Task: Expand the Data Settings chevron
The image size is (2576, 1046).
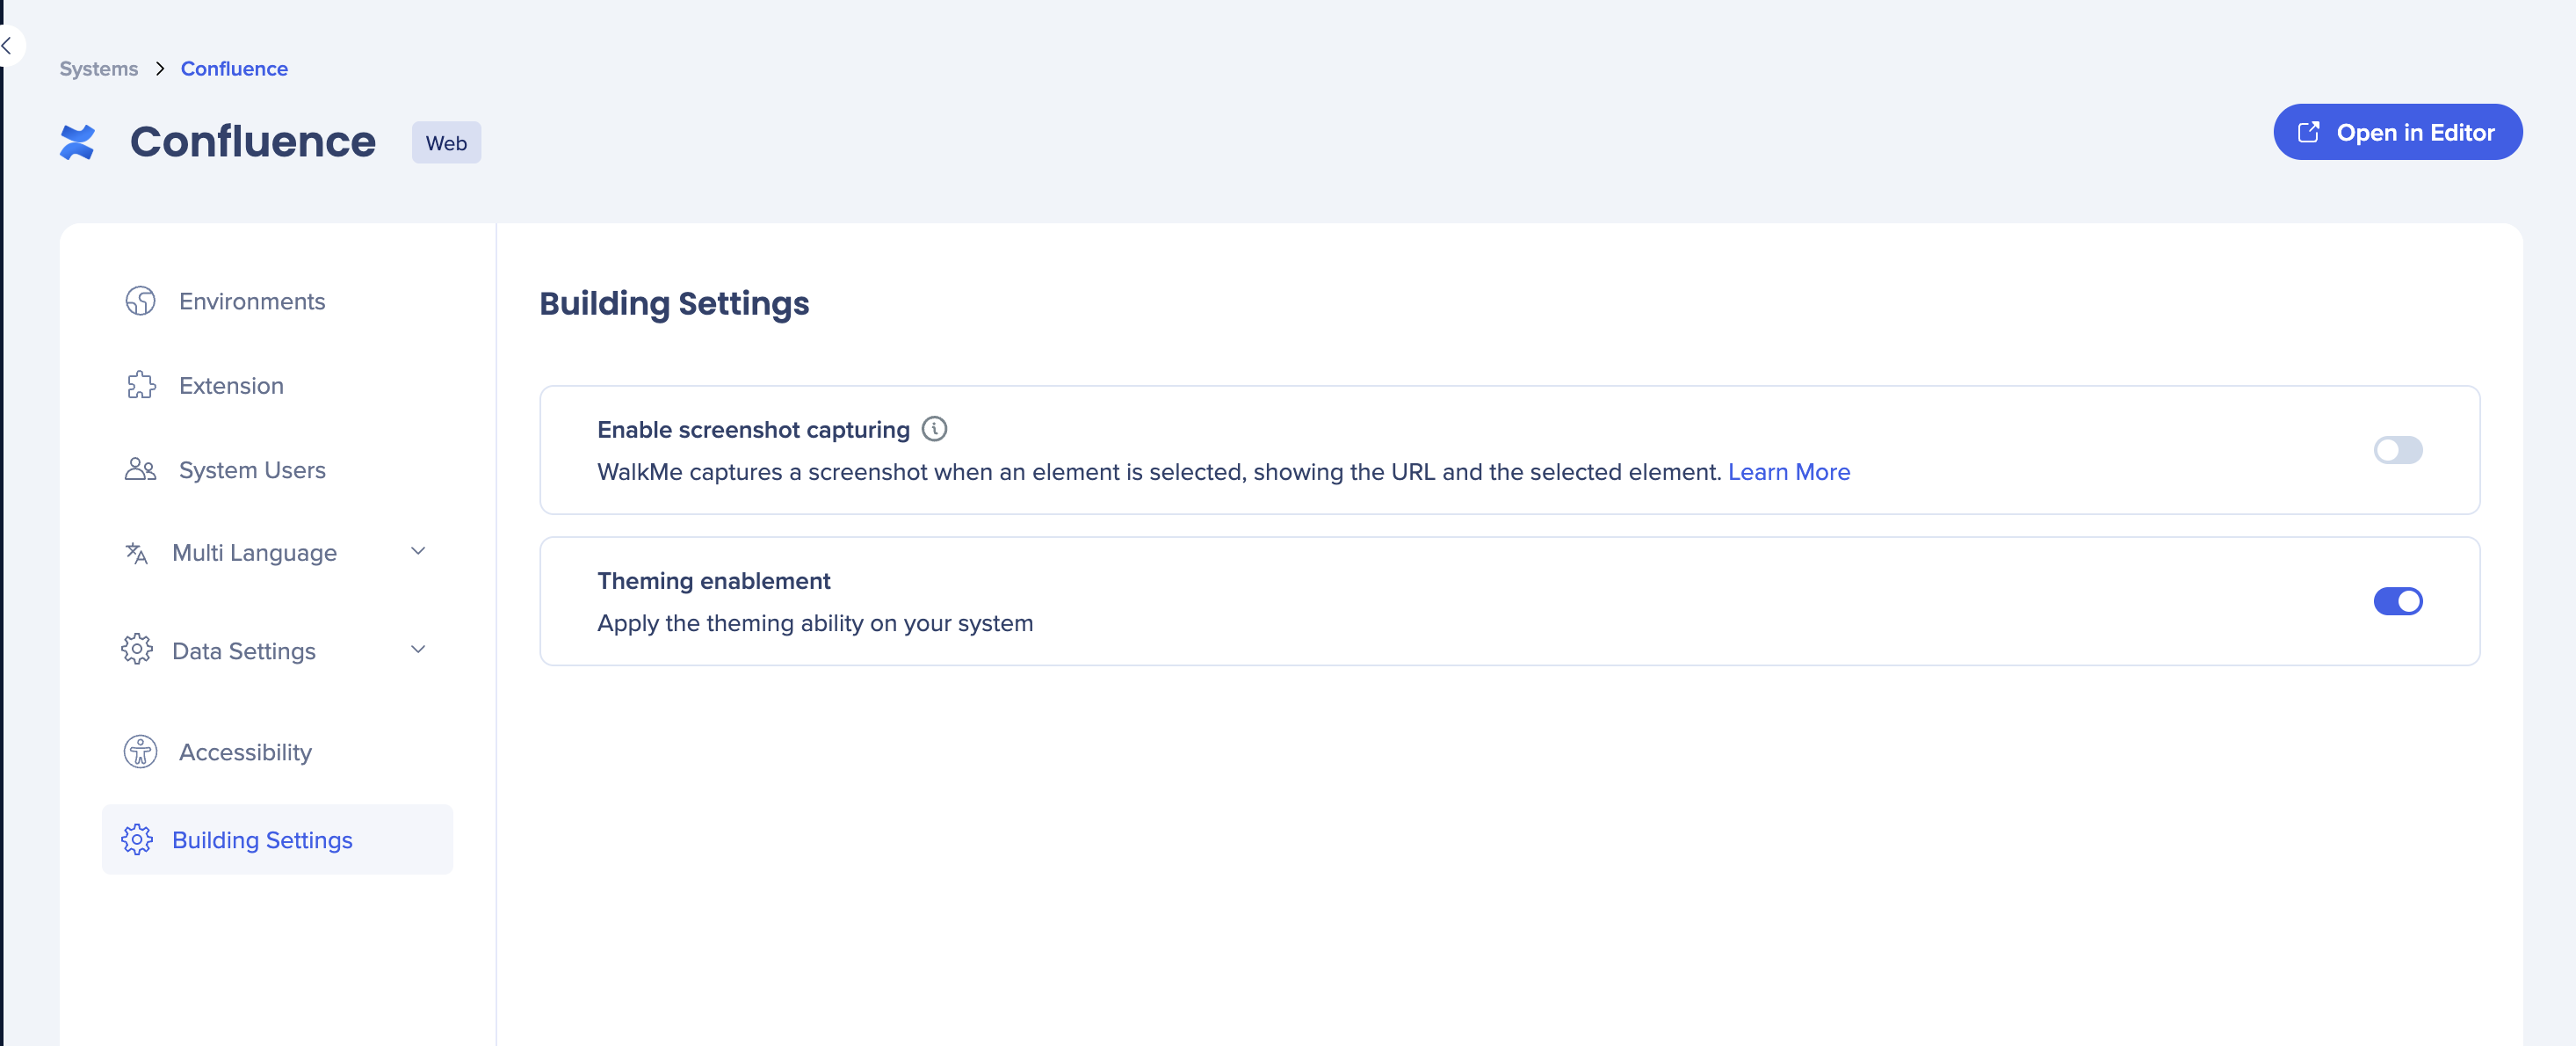Action: [418, 649]
